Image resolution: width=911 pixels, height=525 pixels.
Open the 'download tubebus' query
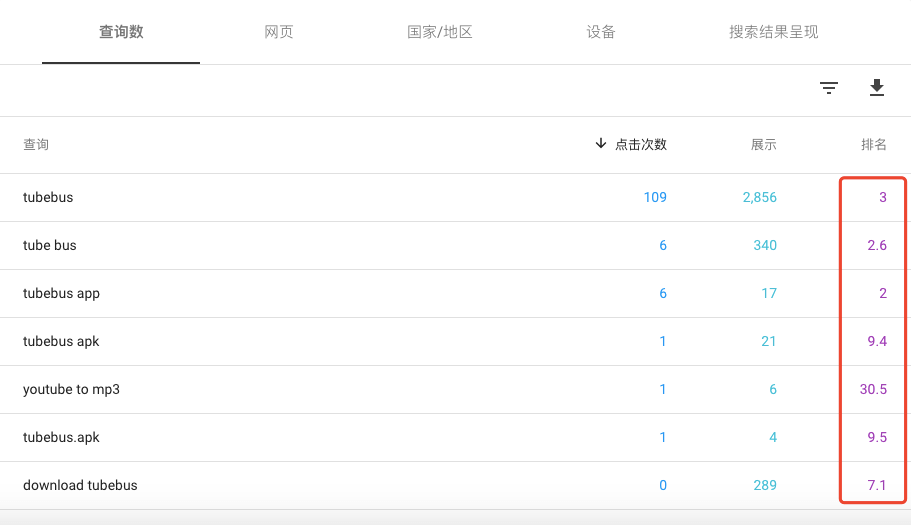click(80, 486)
